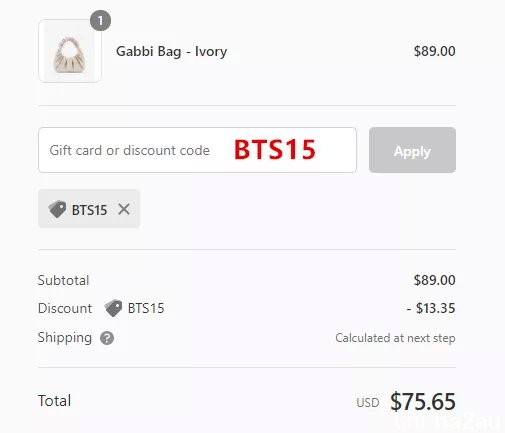The height and width of the screenshot is (433, 505).
Task: Click the item price $89.00
Action: 434,51
